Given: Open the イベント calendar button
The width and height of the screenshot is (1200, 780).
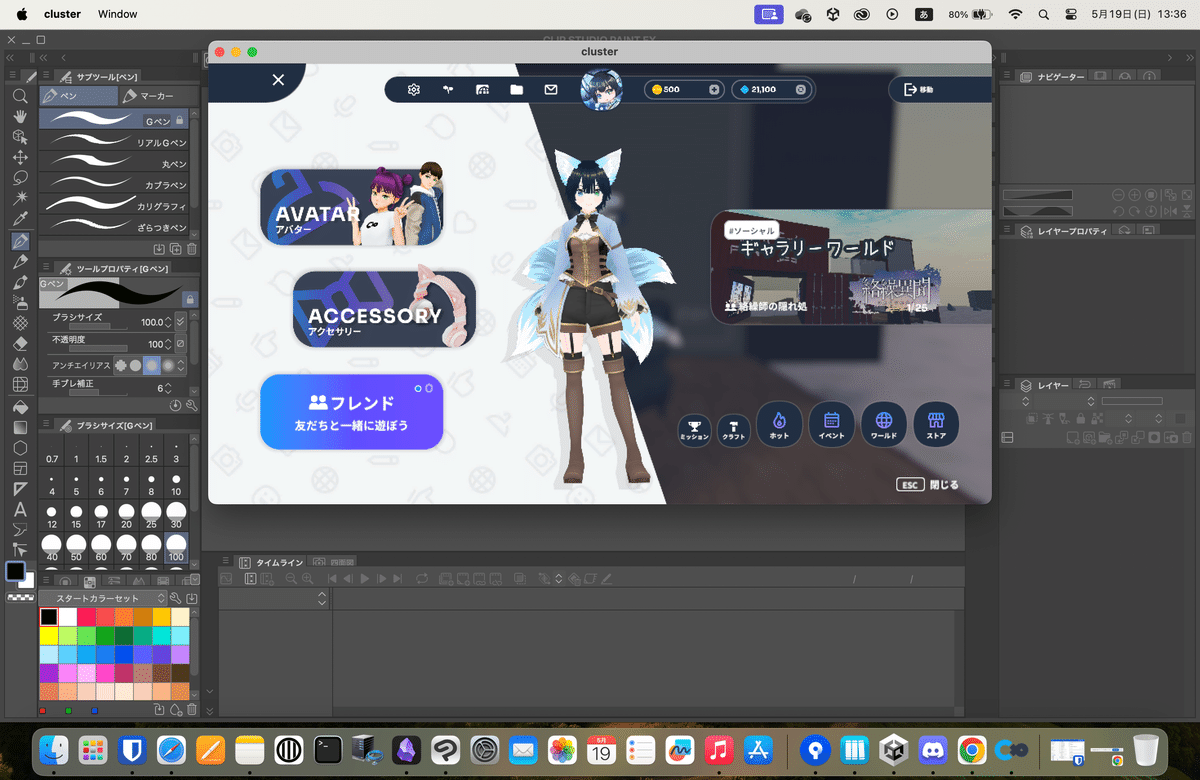Looking at the screenshot, I should [x=831, y=425].
